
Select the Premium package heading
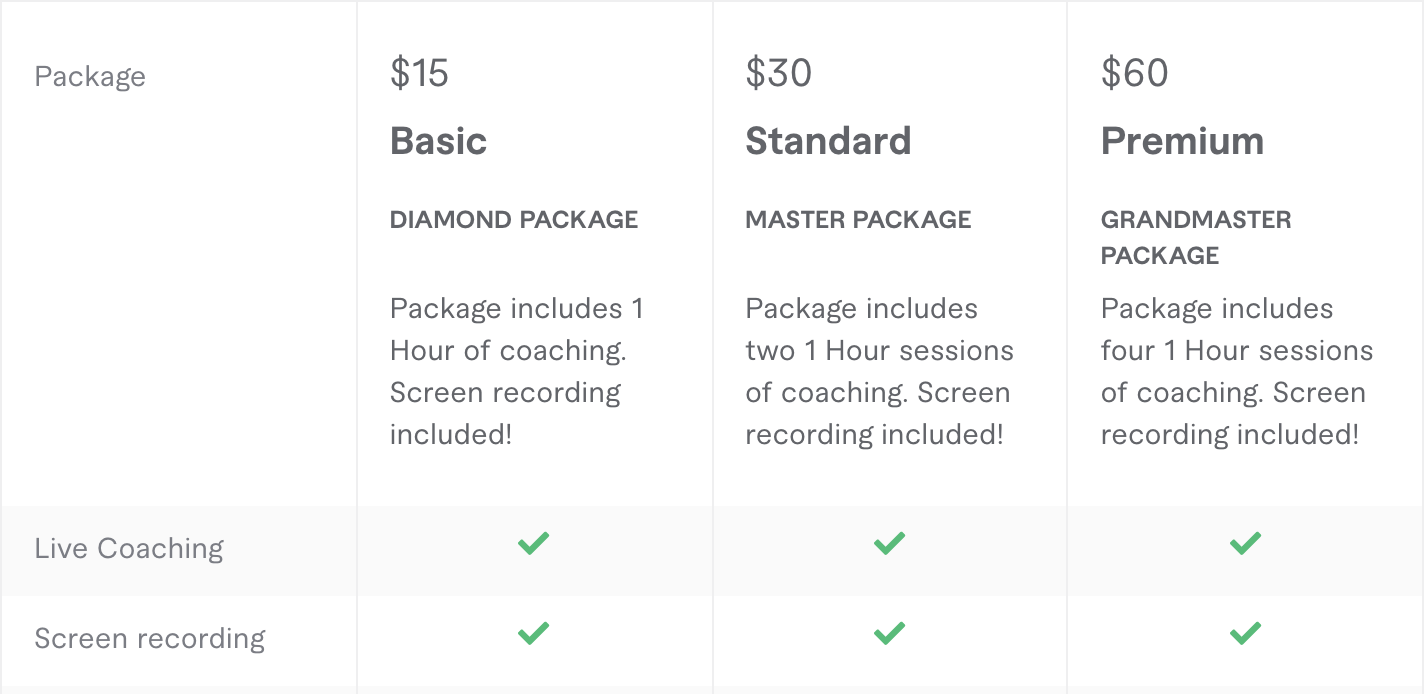(x=1182, y=141)
